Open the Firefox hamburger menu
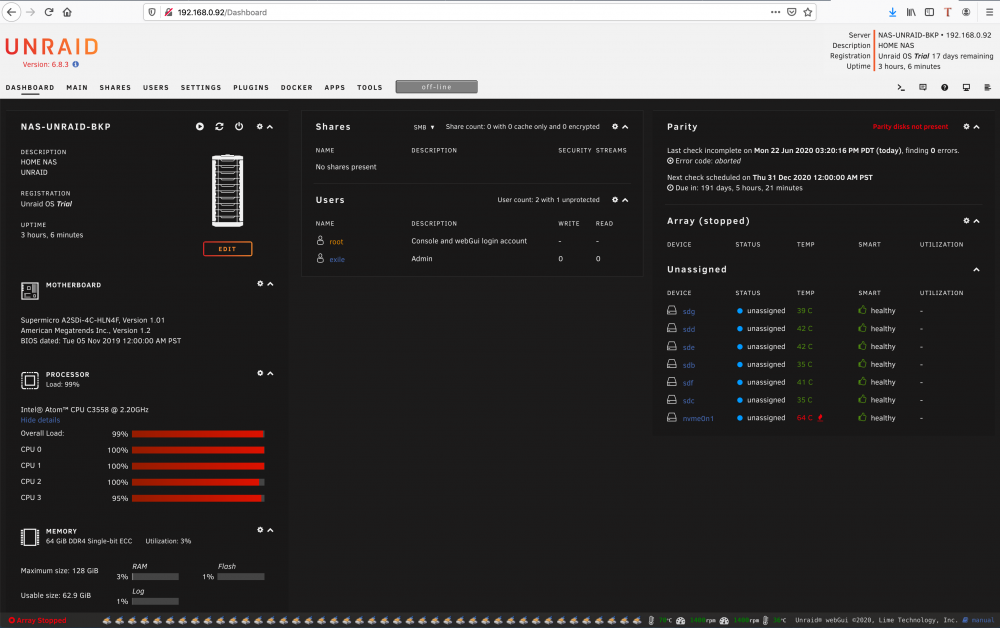 [x=989, y=12]
